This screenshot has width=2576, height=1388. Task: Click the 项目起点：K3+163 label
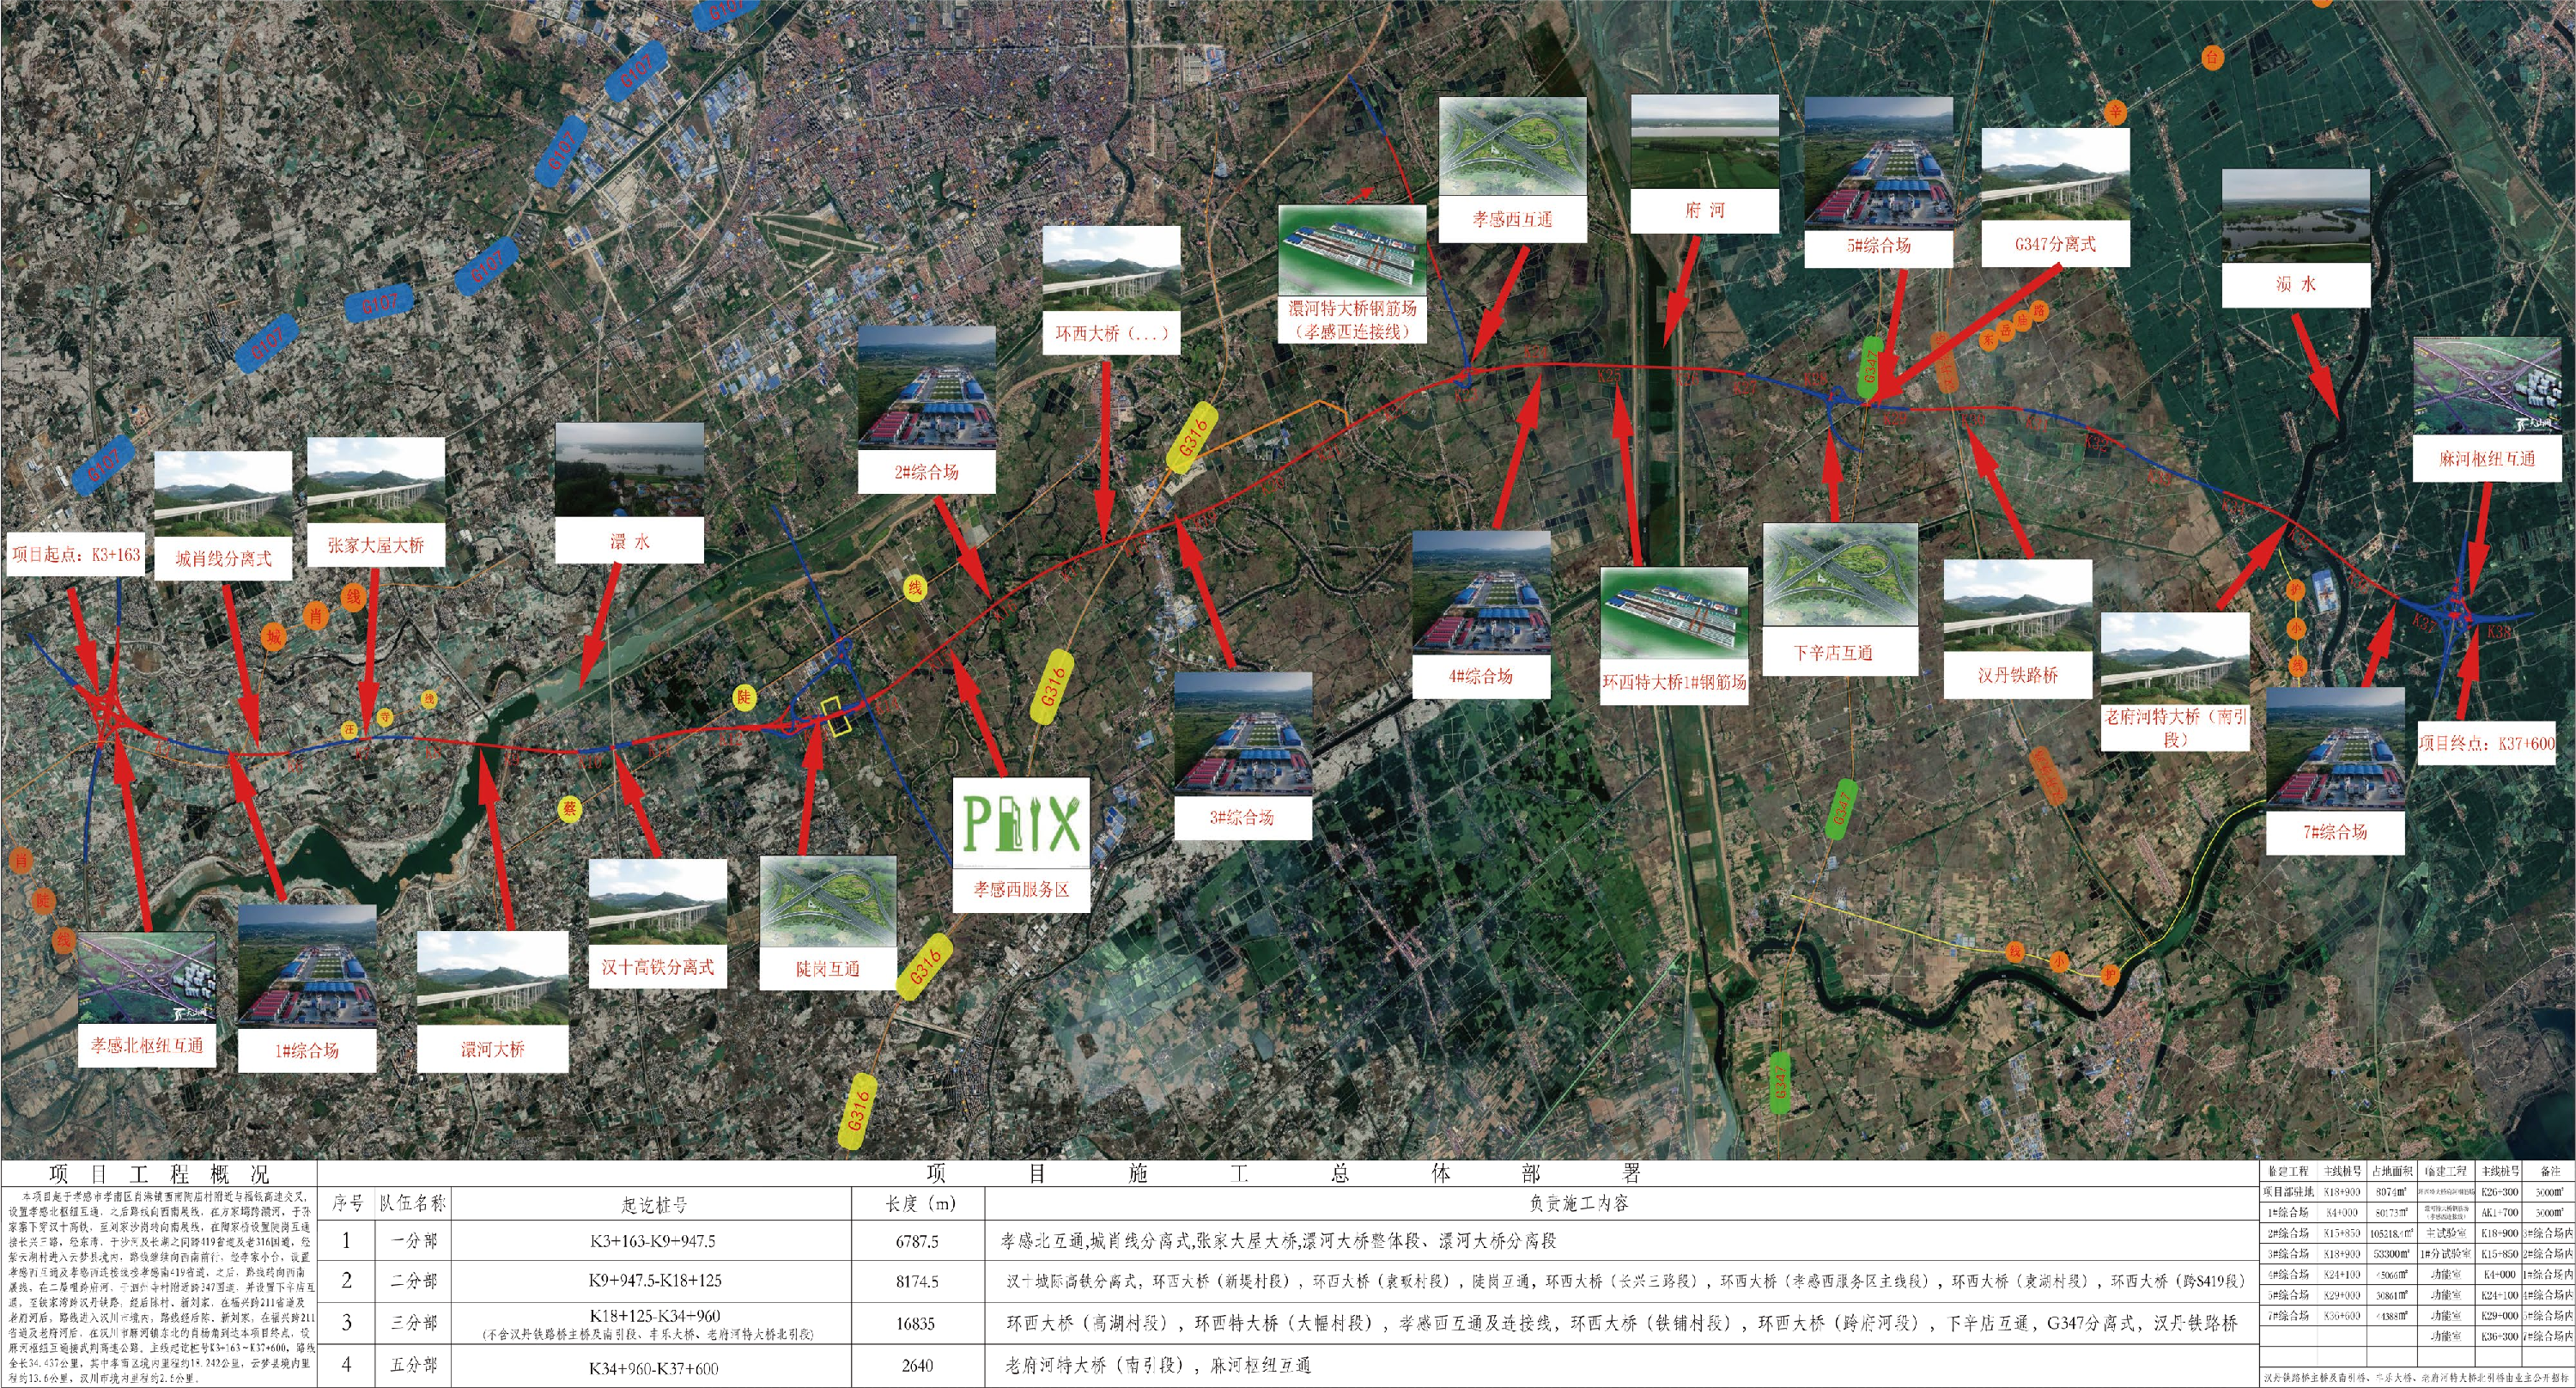click(x=76, y=554)
